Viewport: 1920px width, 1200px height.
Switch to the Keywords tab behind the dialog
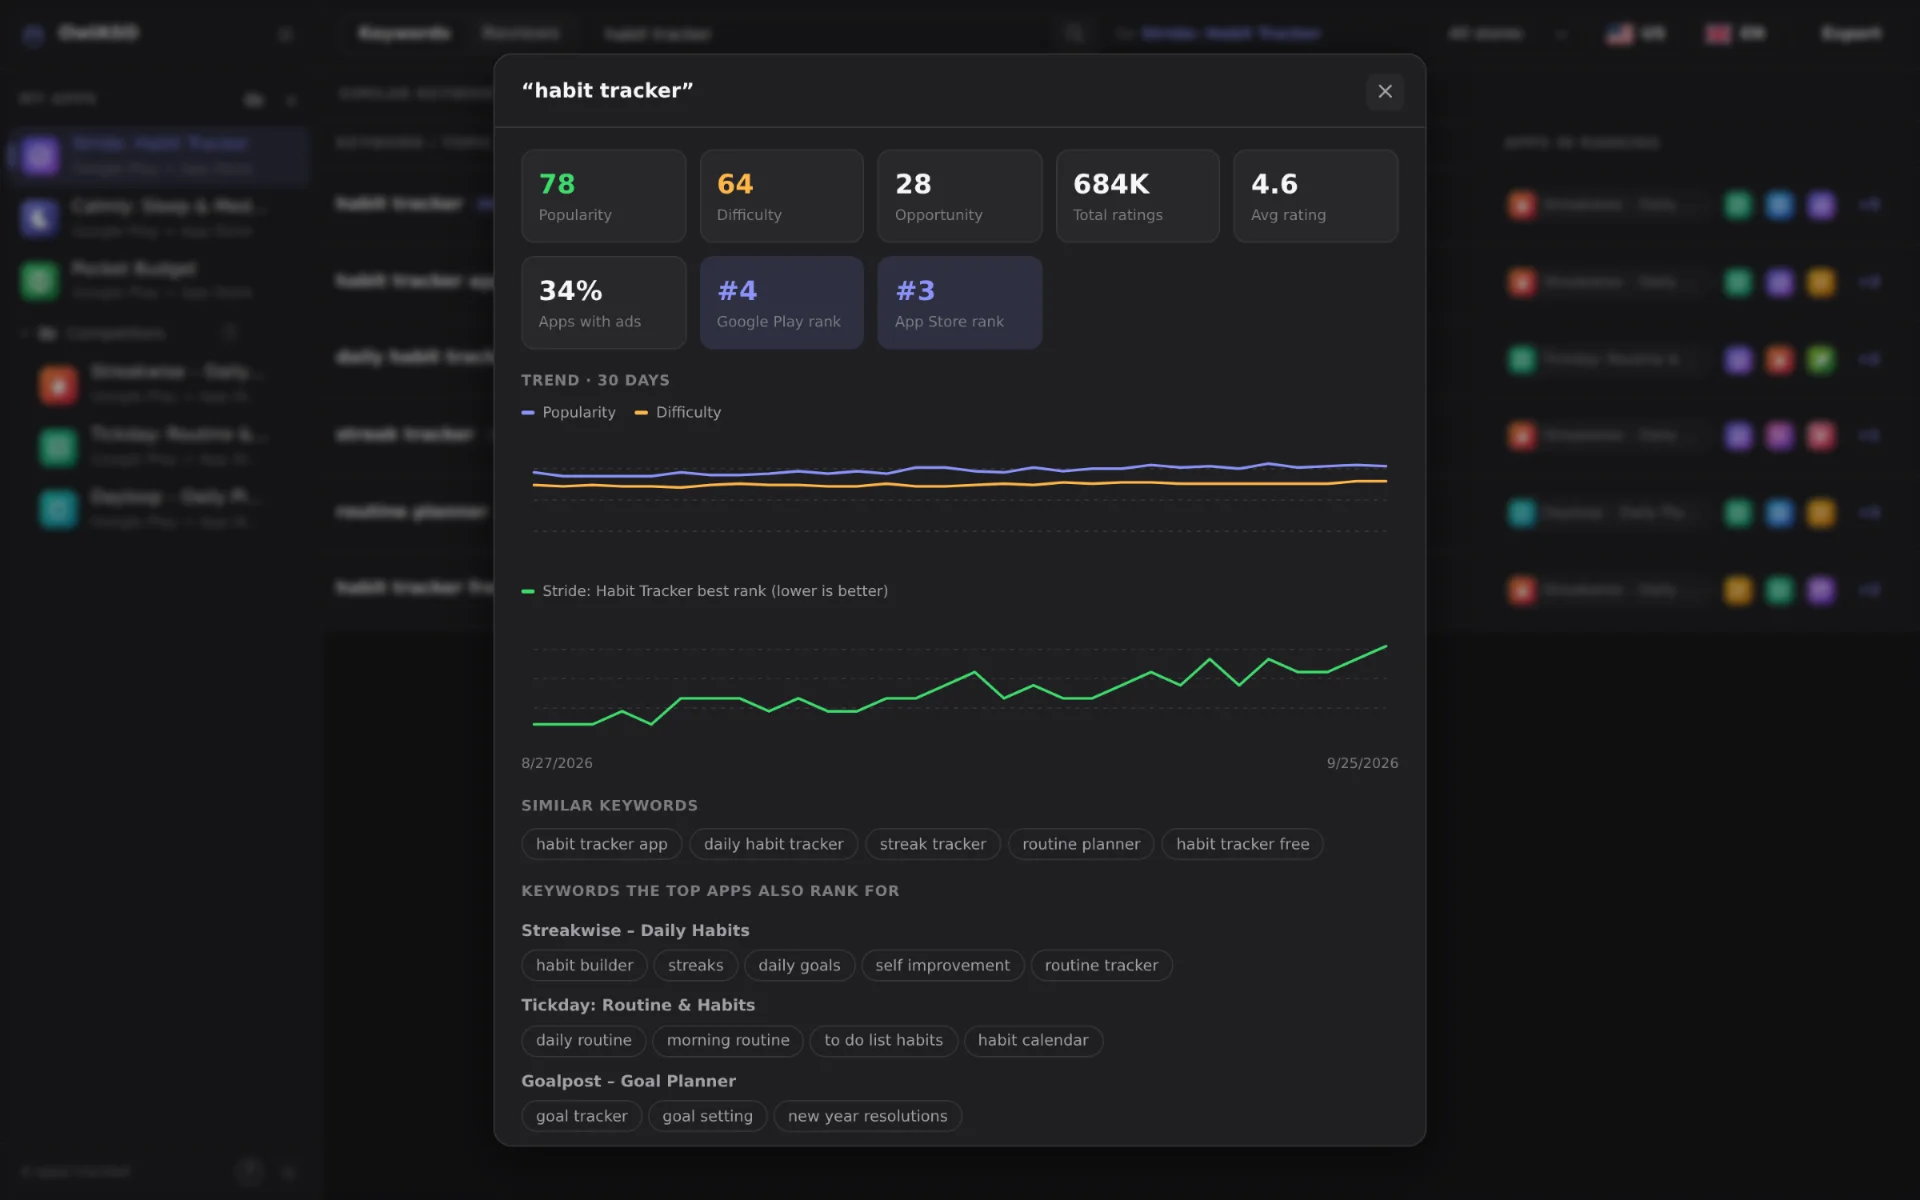point(404,33)
